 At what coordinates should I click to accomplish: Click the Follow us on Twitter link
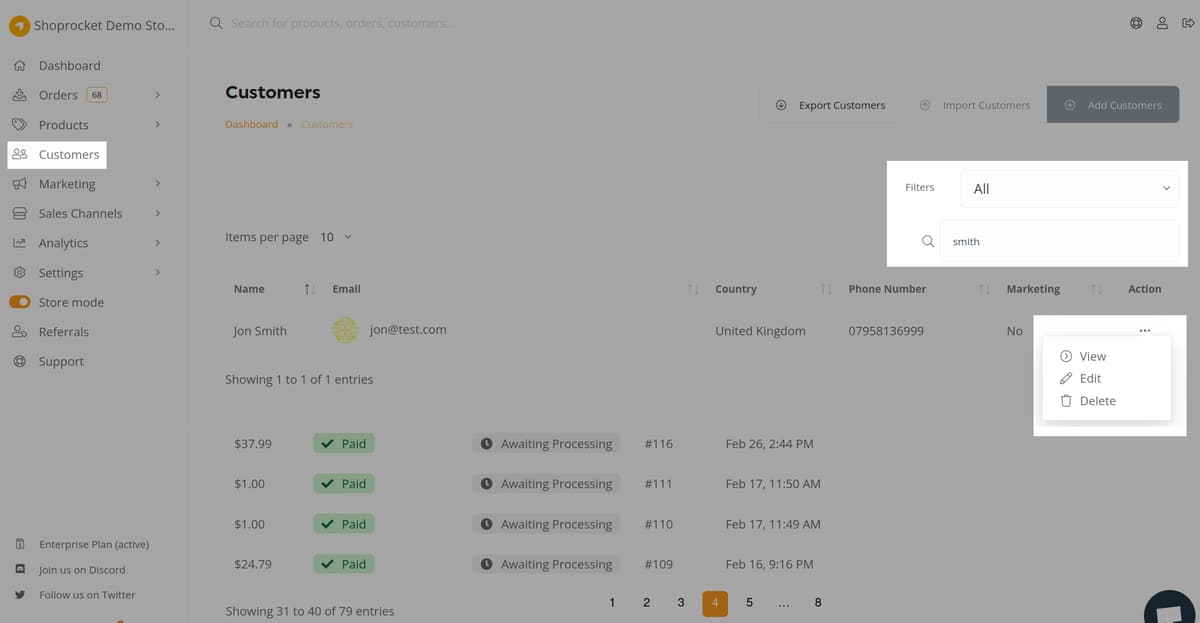(86, 595)
